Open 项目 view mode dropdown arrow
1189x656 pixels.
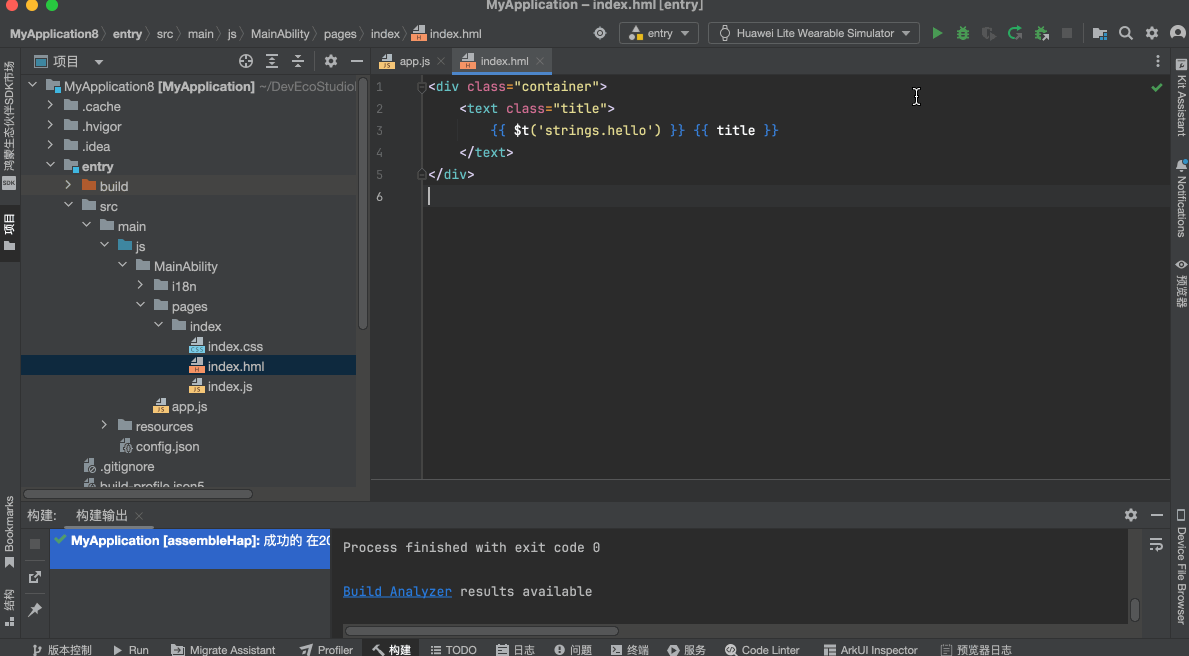click(x=99, y=62)
